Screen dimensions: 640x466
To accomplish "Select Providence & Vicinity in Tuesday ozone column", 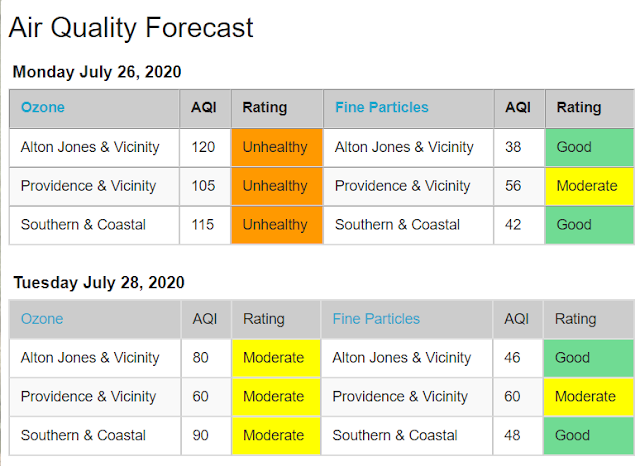I will point(89,397).
